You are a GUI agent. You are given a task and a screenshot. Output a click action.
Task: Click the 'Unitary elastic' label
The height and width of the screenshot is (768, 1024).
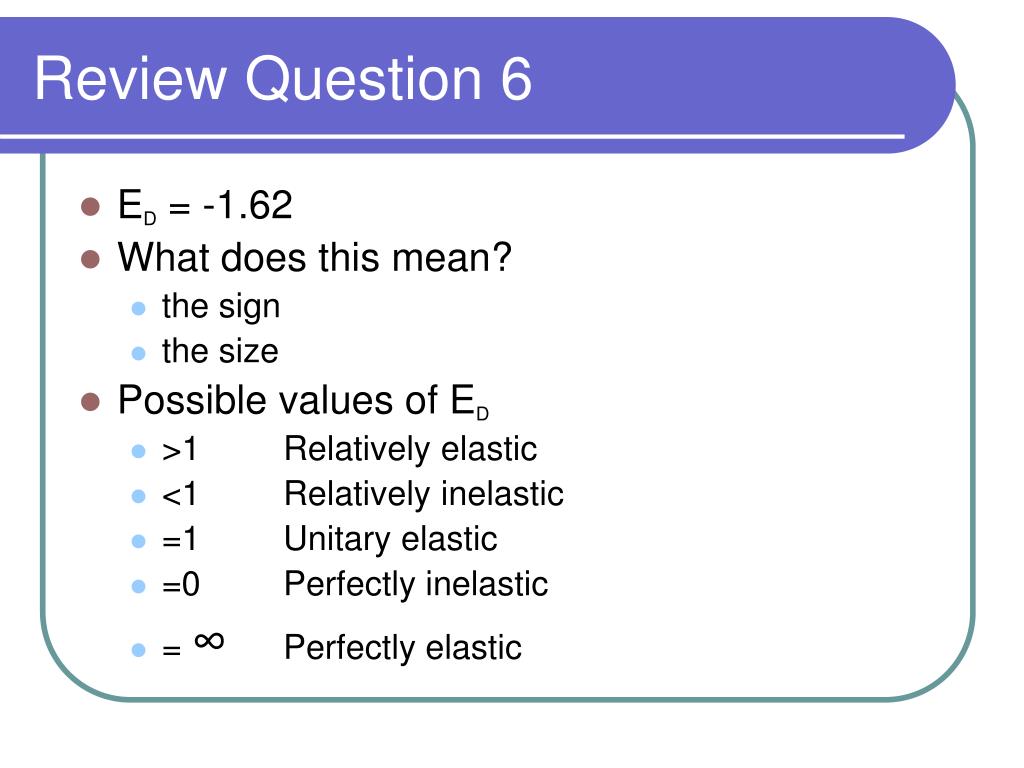(391, 539)
